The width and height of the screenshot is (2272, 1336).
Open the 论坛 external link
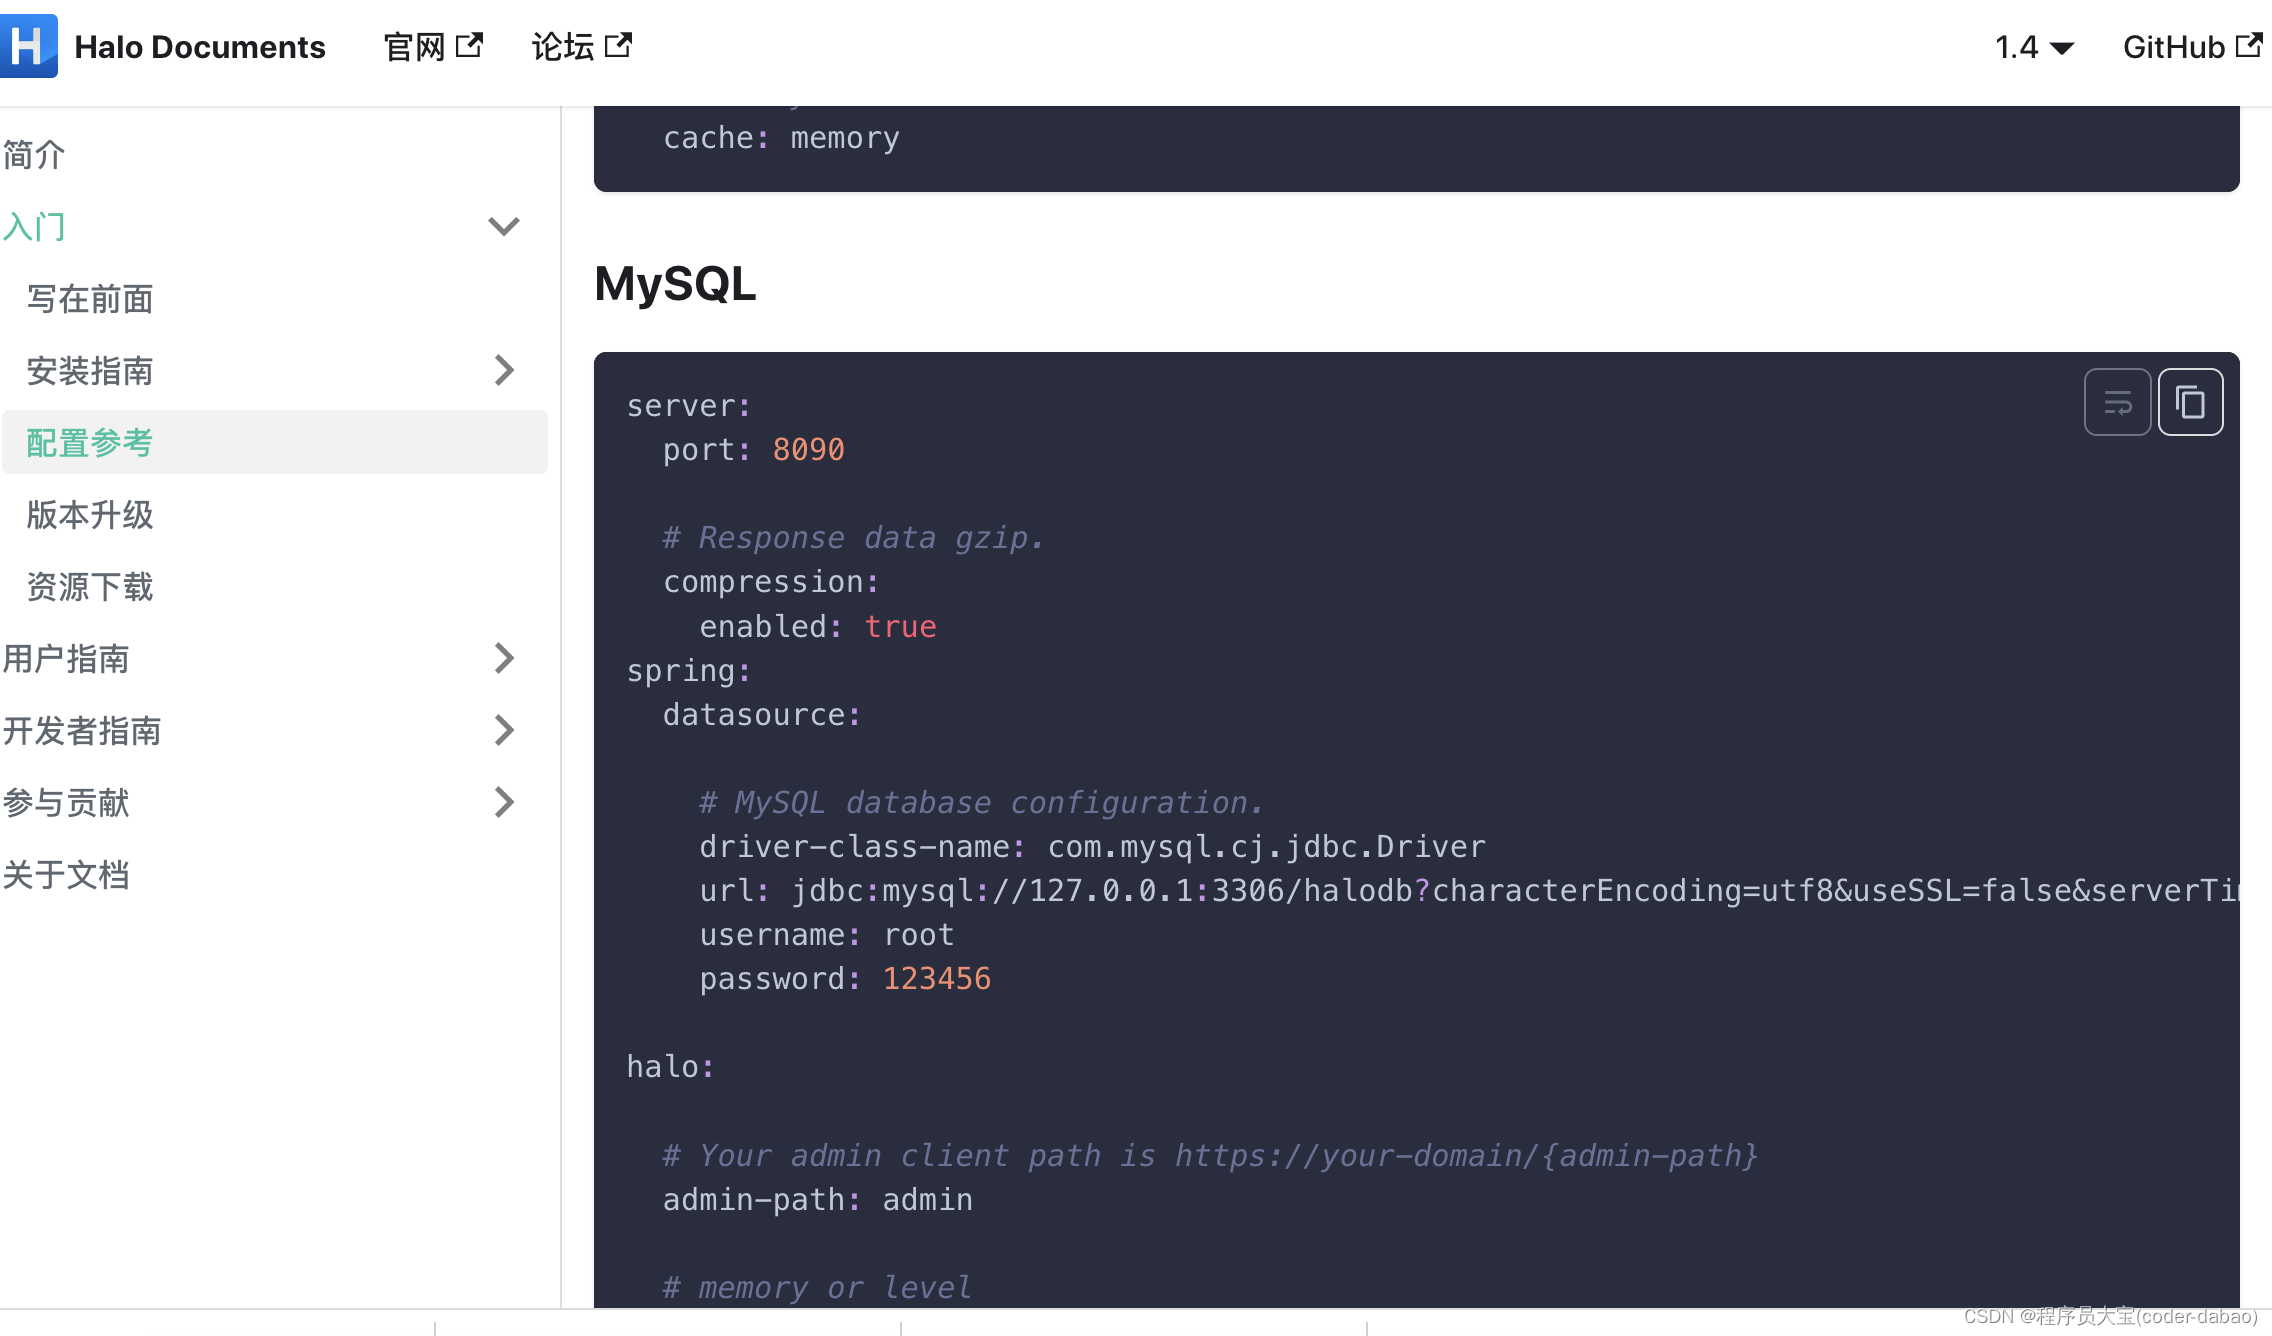581,46
